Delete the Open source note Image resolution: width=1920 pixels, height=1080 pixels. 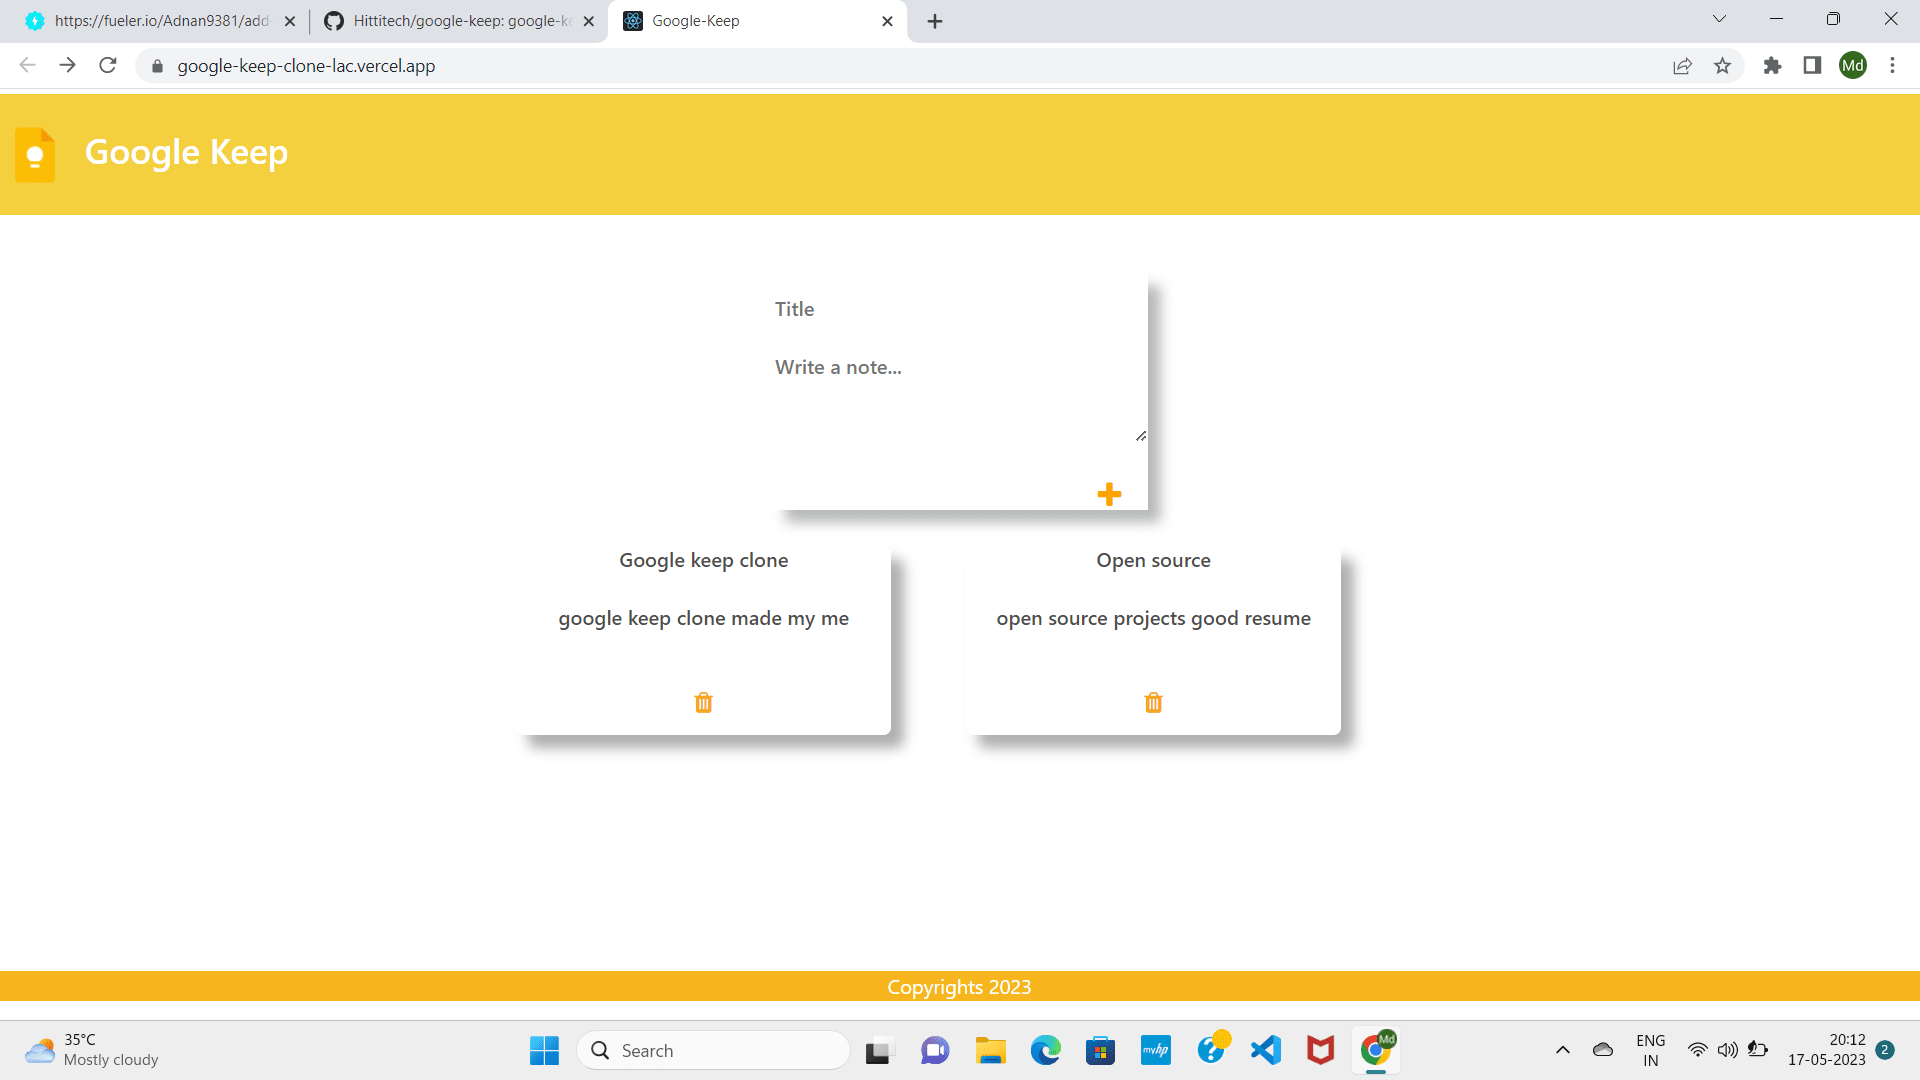1153,703
